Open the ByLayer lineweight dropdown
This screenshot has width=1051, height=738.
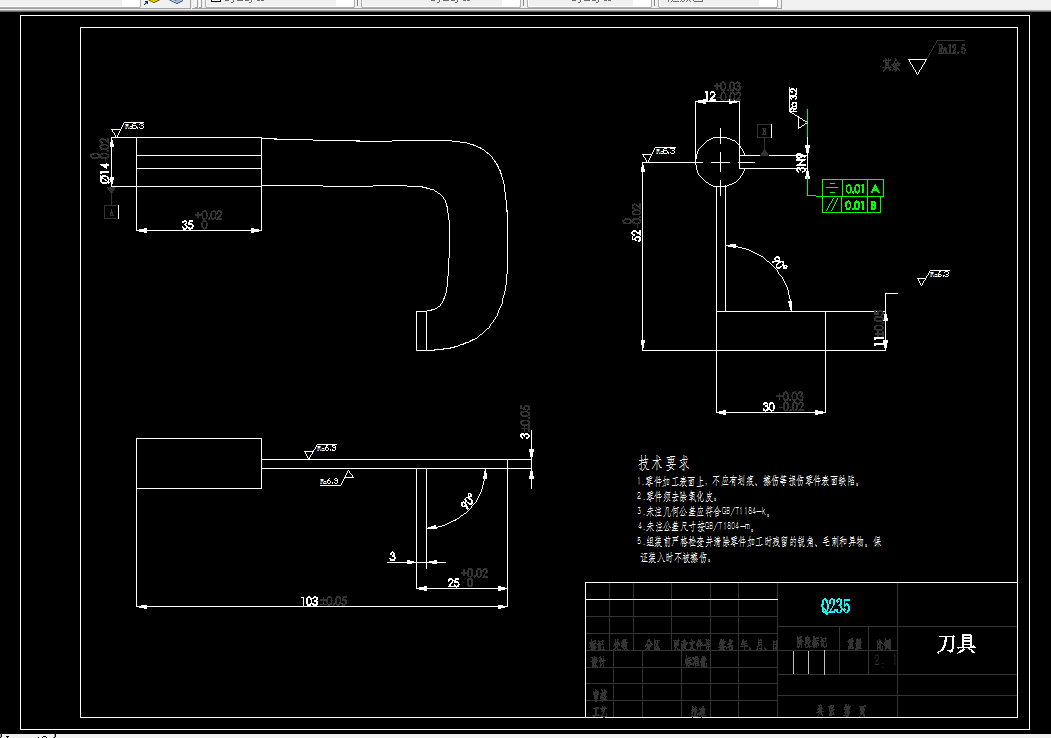[x=590, y=3]
